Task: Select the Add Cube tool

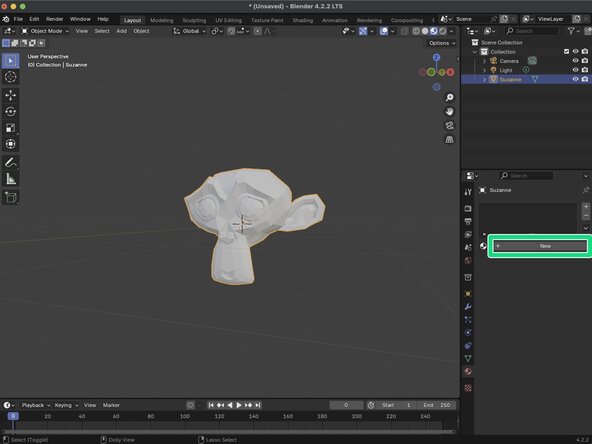Action: (11, 197)
